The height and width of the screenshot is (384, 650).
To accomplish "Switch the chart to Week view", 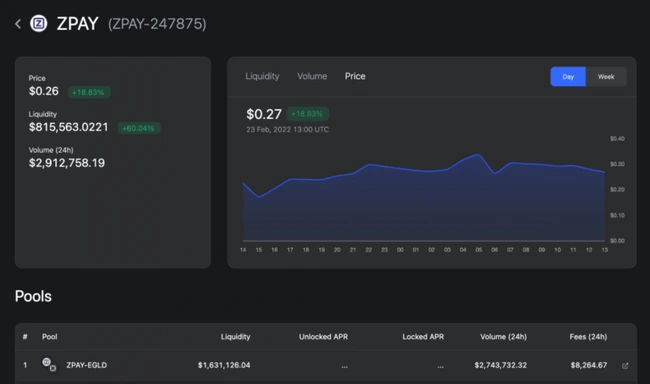I will 606,77.
